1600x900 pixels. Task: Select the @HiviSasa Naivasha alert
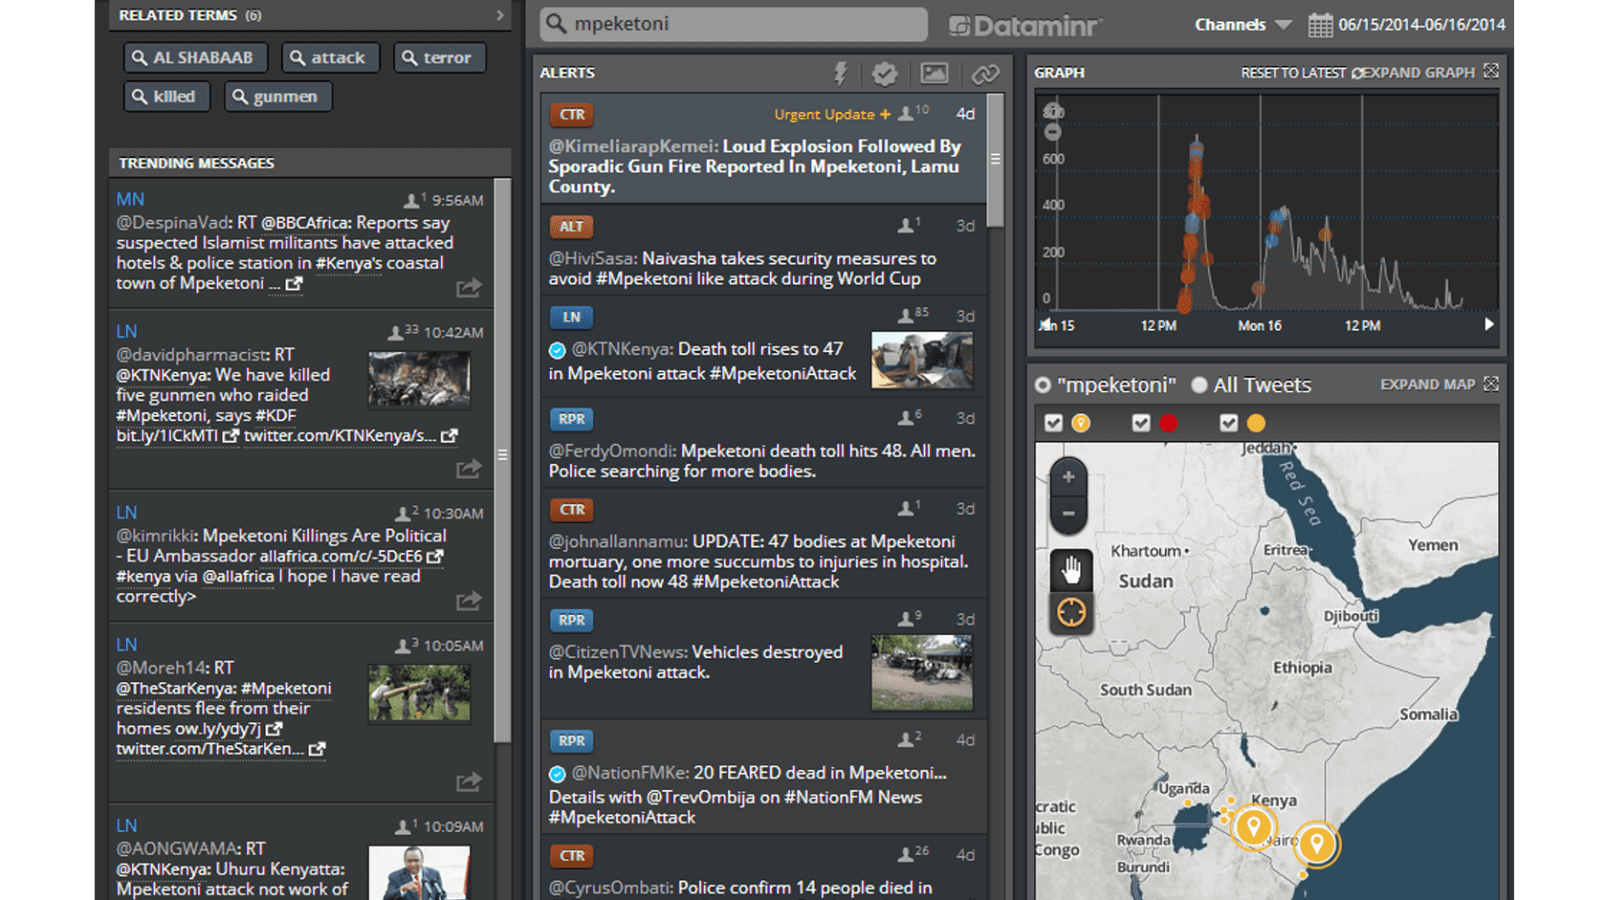(x=763, y=251)
